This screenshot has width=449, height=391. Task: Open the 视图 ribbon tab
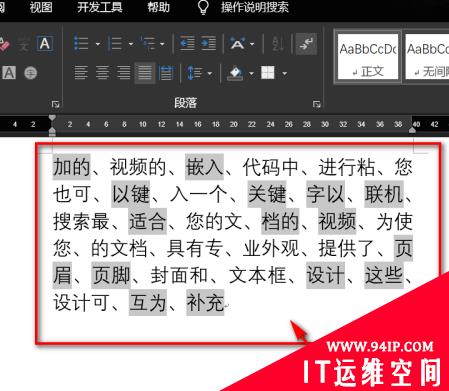pos(41,7)
